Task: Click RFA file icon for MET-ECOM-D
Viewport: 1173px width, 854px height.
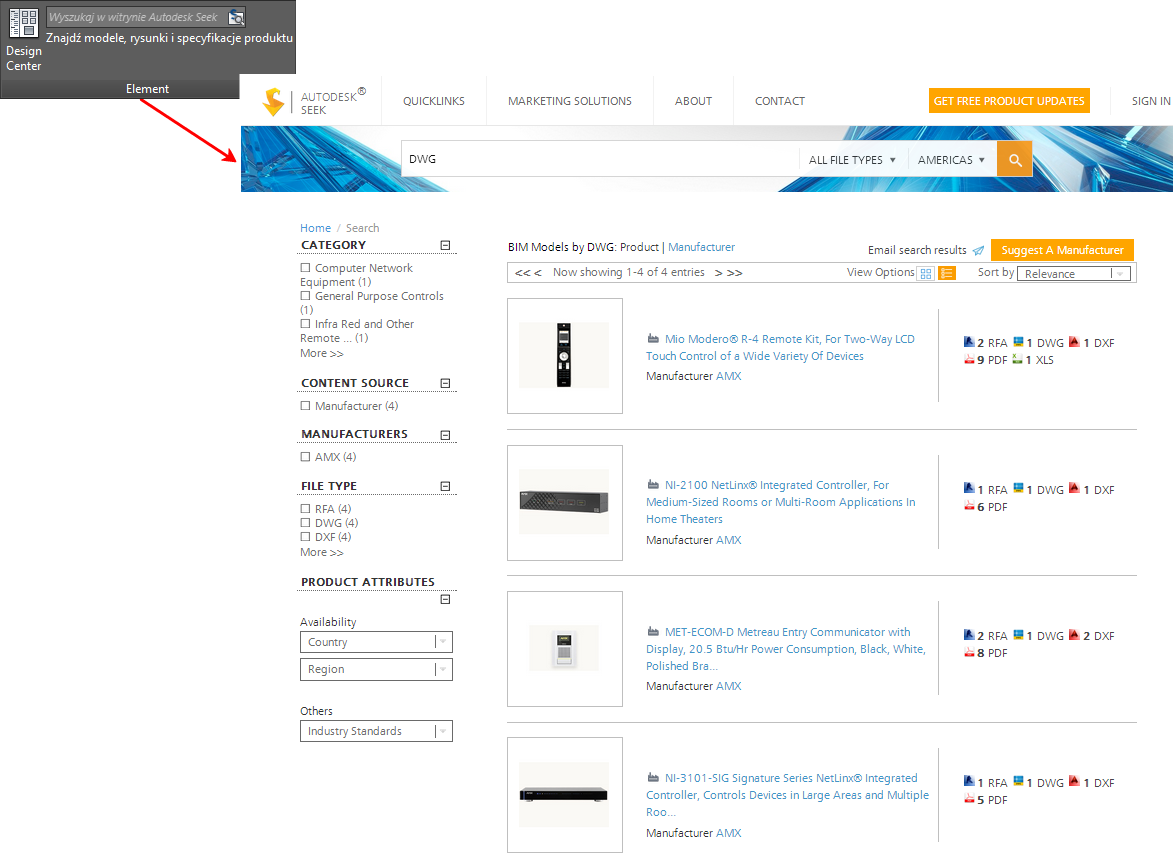Action: point(969,635)
